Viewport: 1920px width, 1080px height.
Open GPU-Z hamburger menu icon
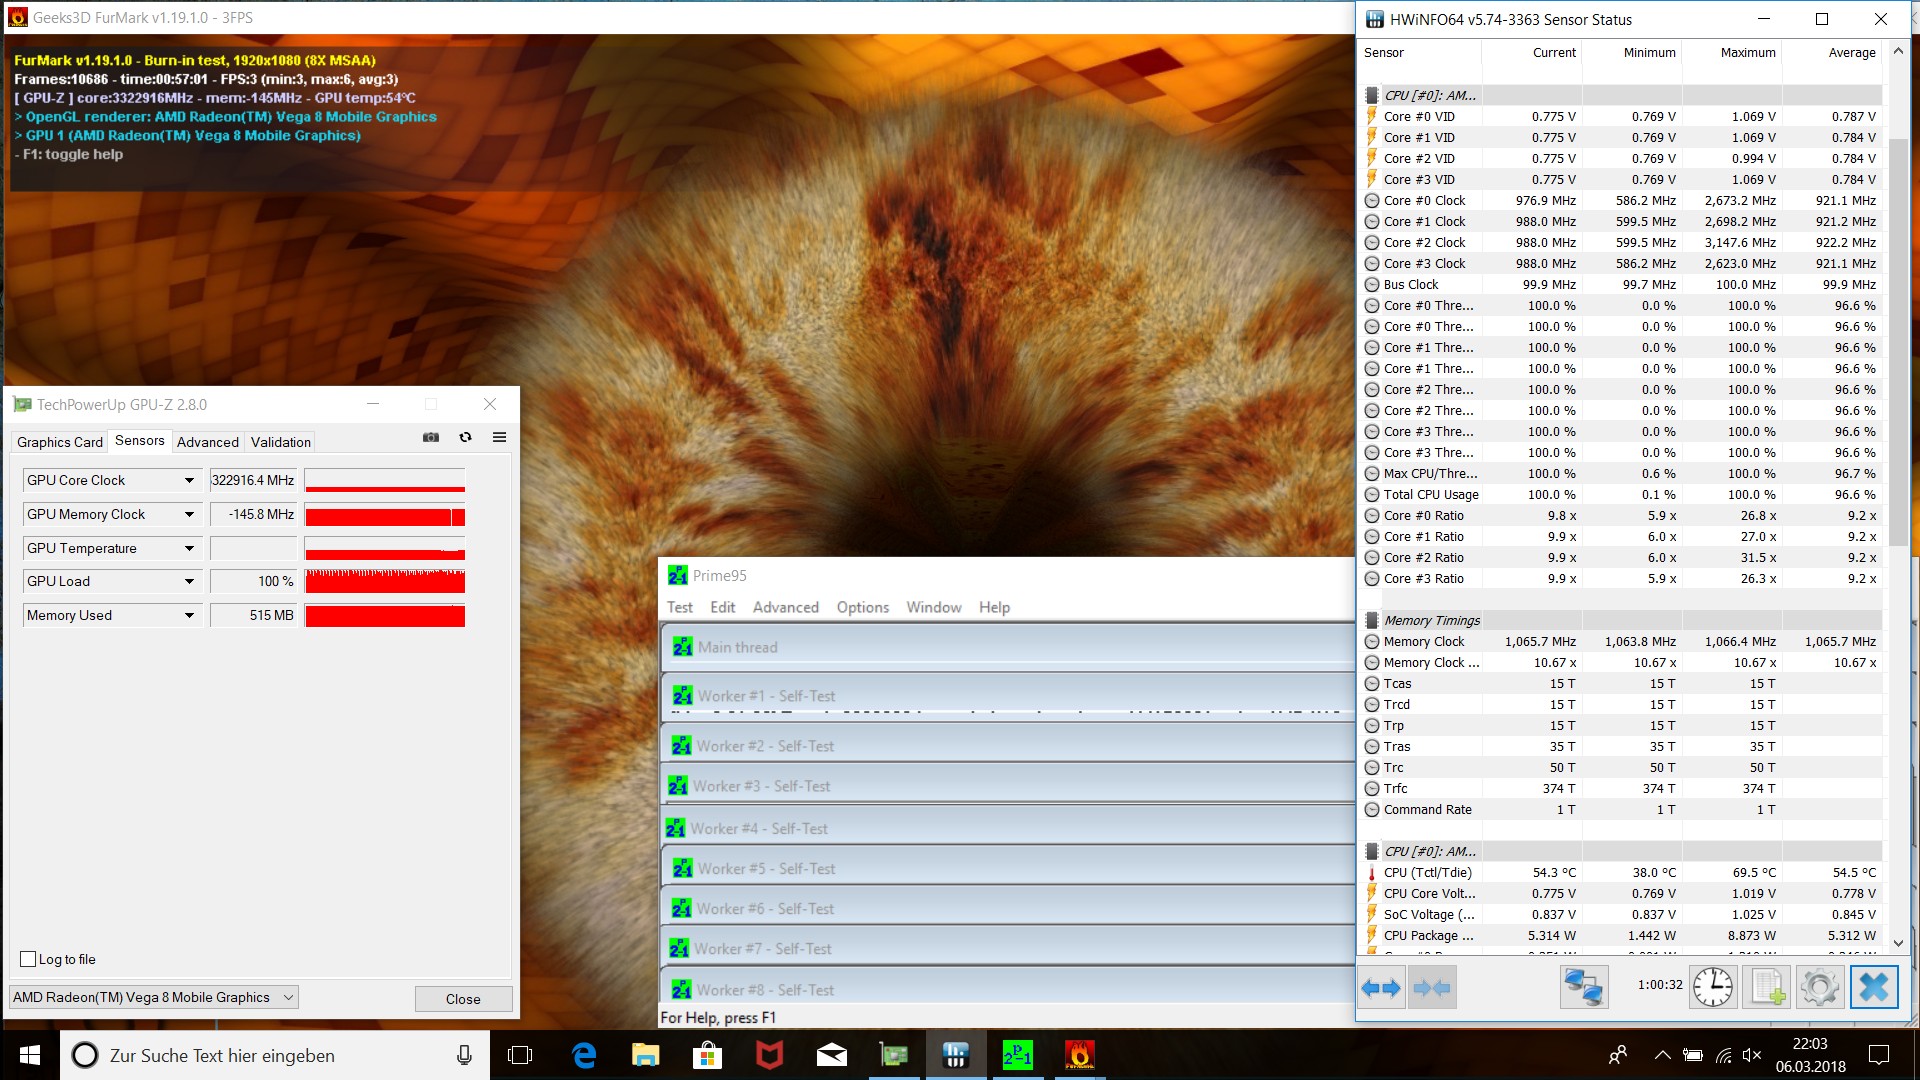(x=499, y=438)
